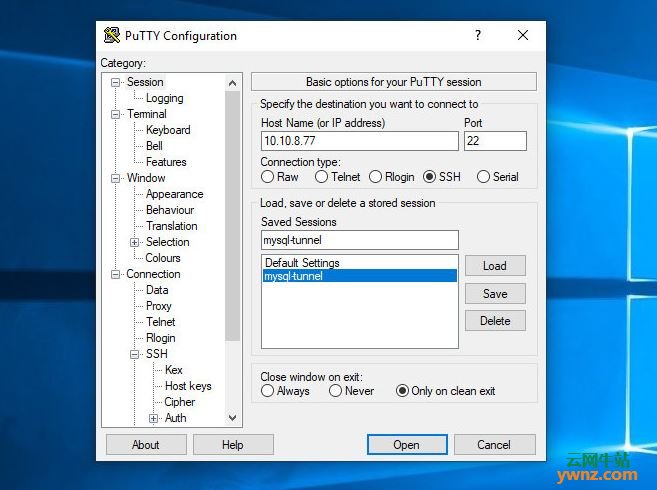Collapse the Session tree node
This screenshot has width=657, height=490.
pos(115,83)
